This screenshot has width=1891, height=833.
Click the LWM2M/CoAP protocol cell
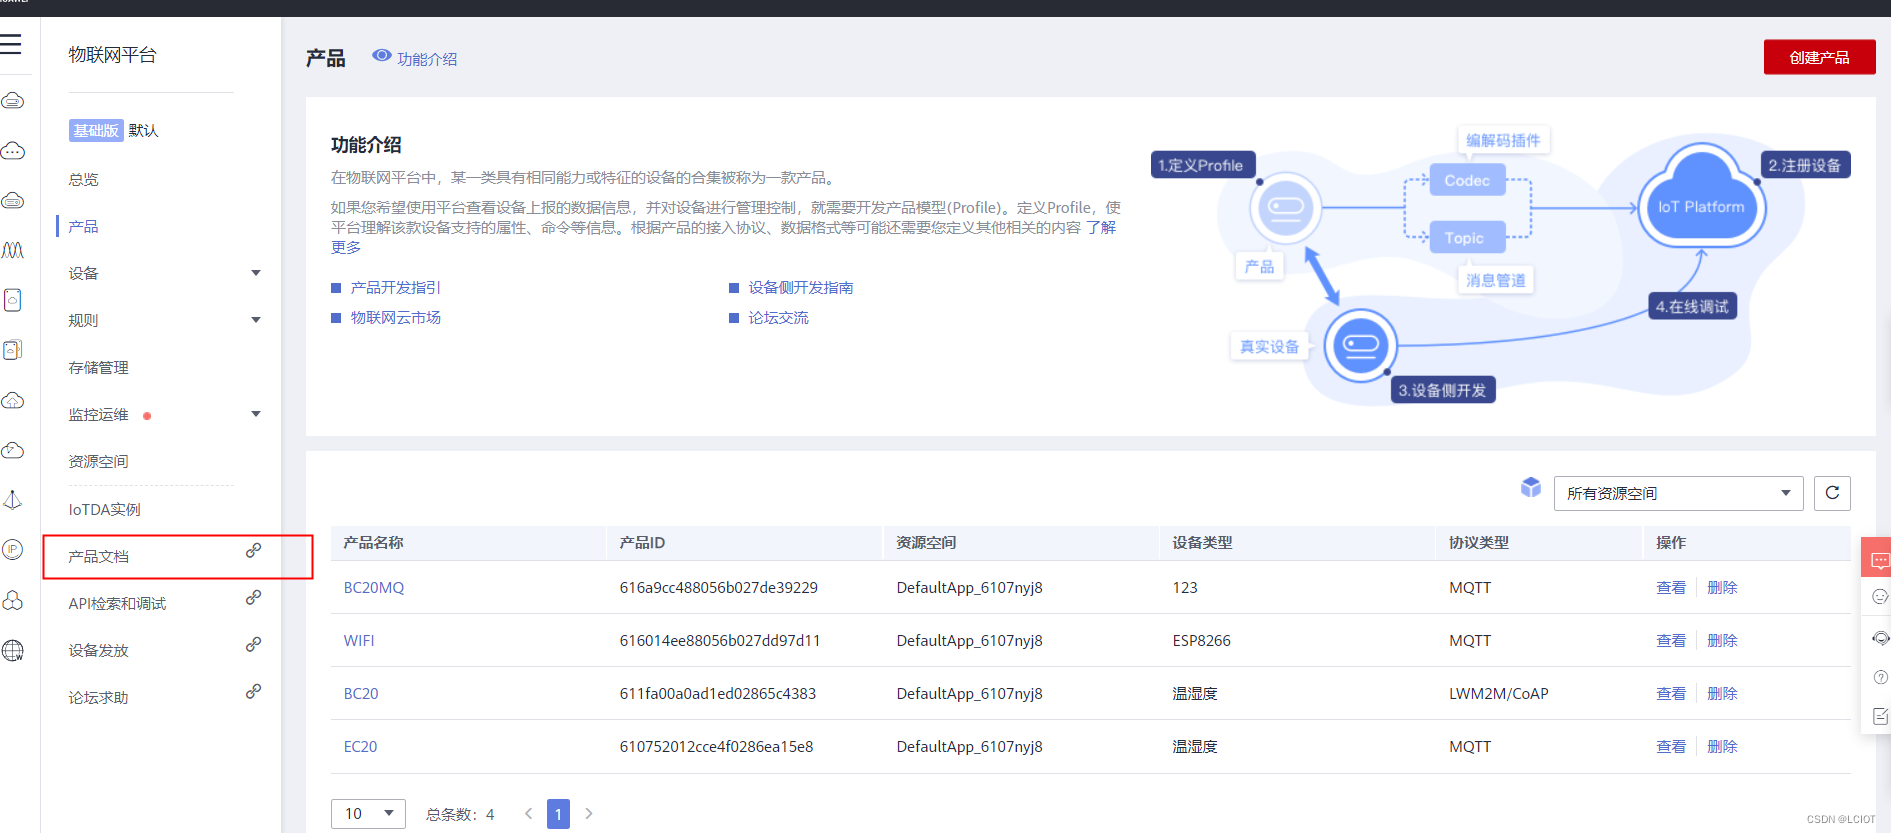(1499, 694)
